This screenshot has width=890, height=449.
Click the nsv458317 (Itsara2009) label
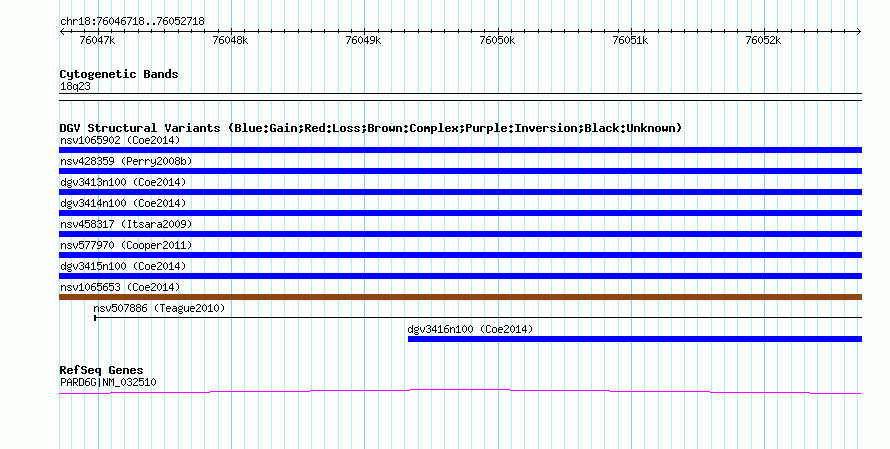[x=126, y=224]
